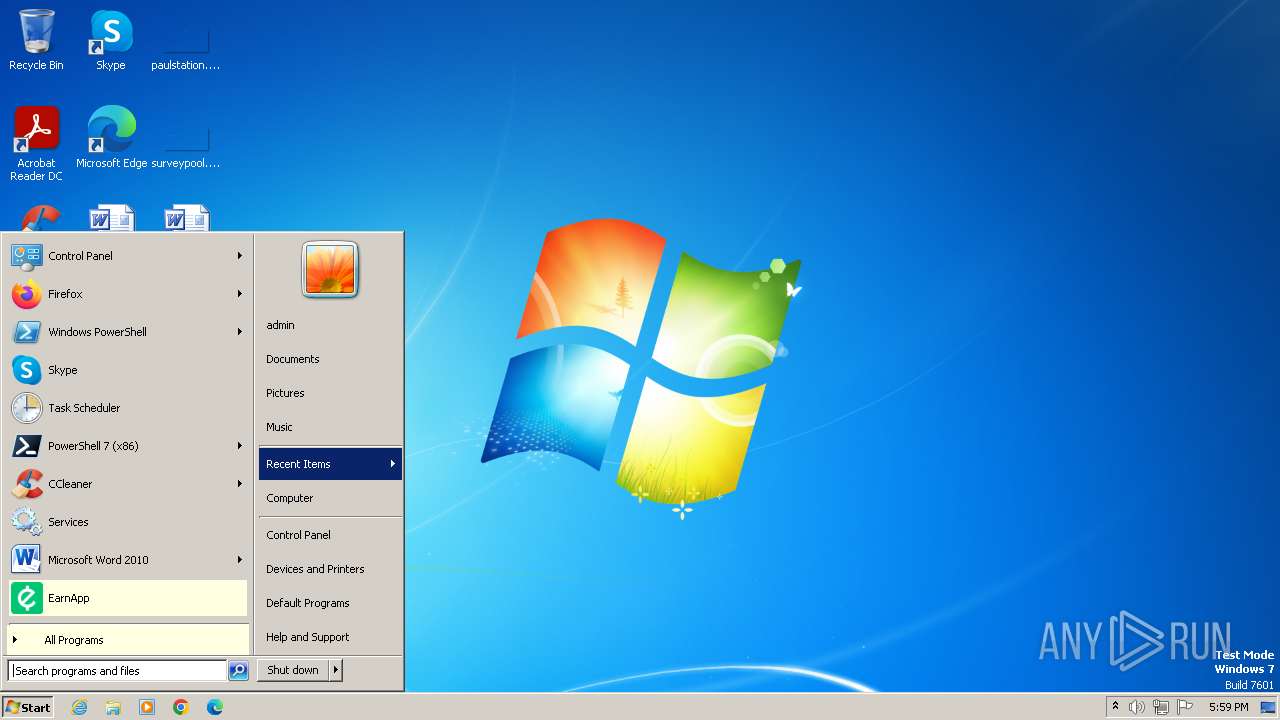Open the admin user folder
Screen dimensions: 1280x720
(x=330, y=325)
